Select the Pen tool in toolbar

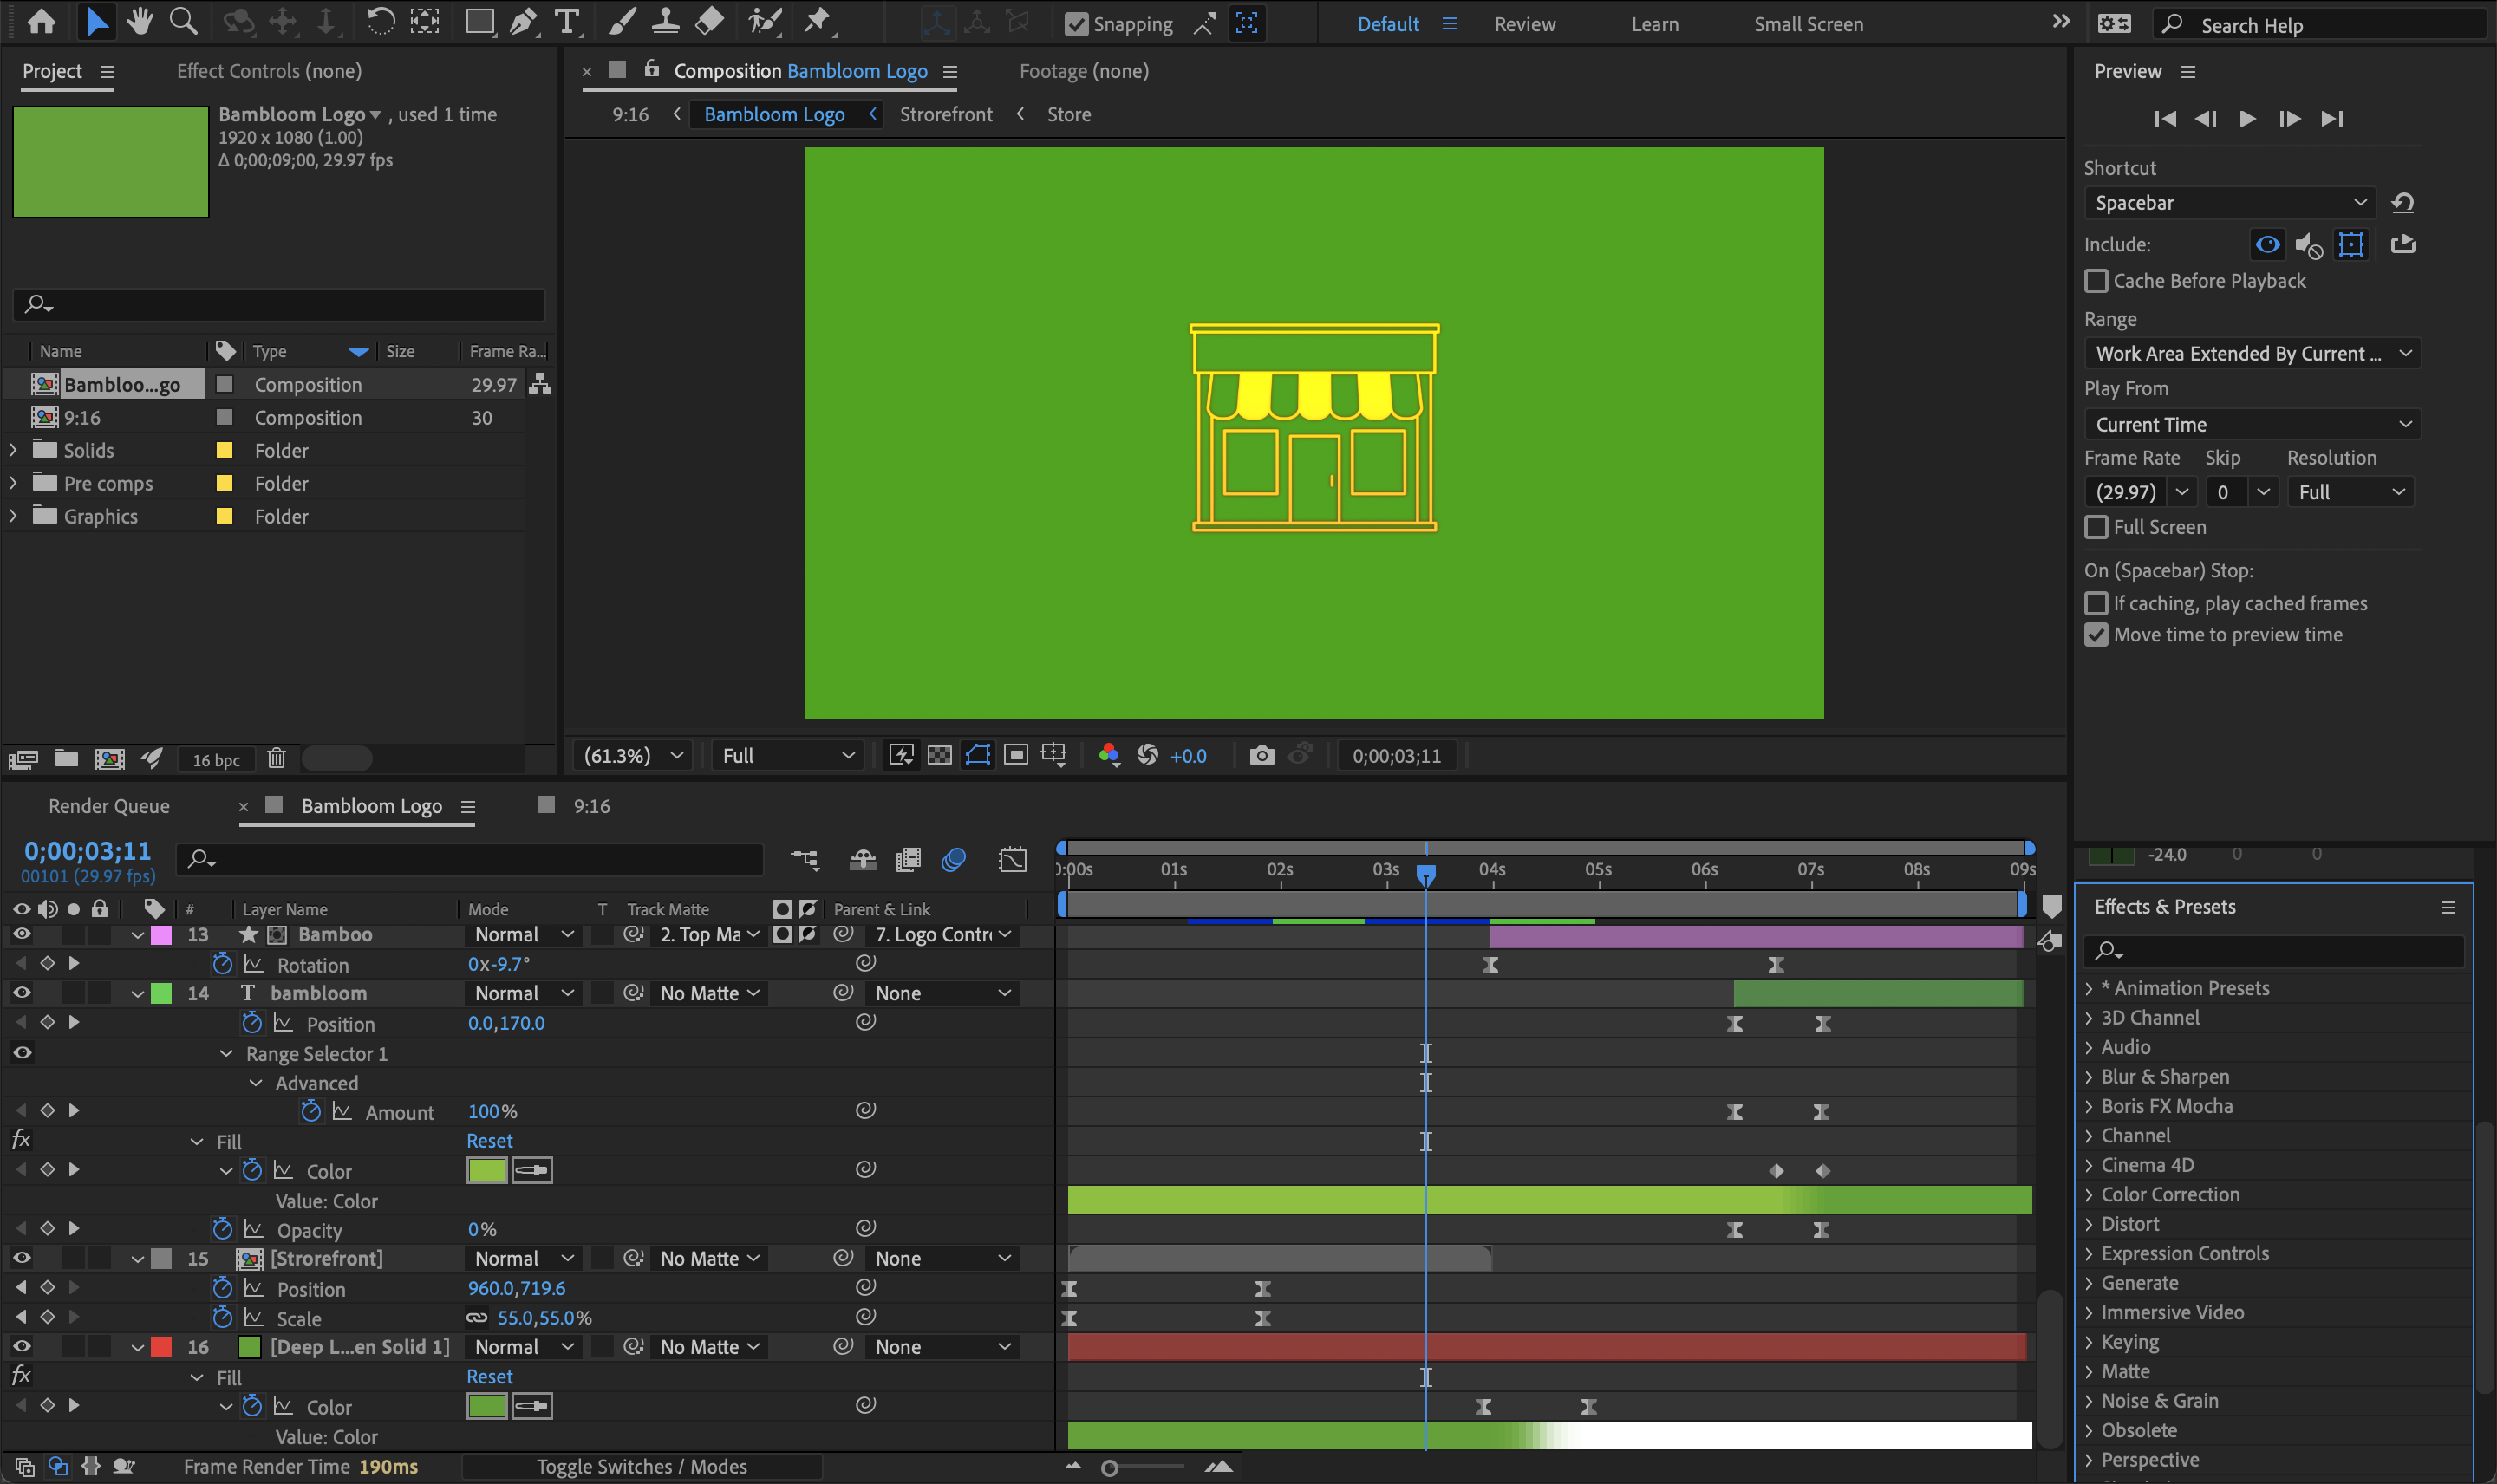(x=523, y=21)
